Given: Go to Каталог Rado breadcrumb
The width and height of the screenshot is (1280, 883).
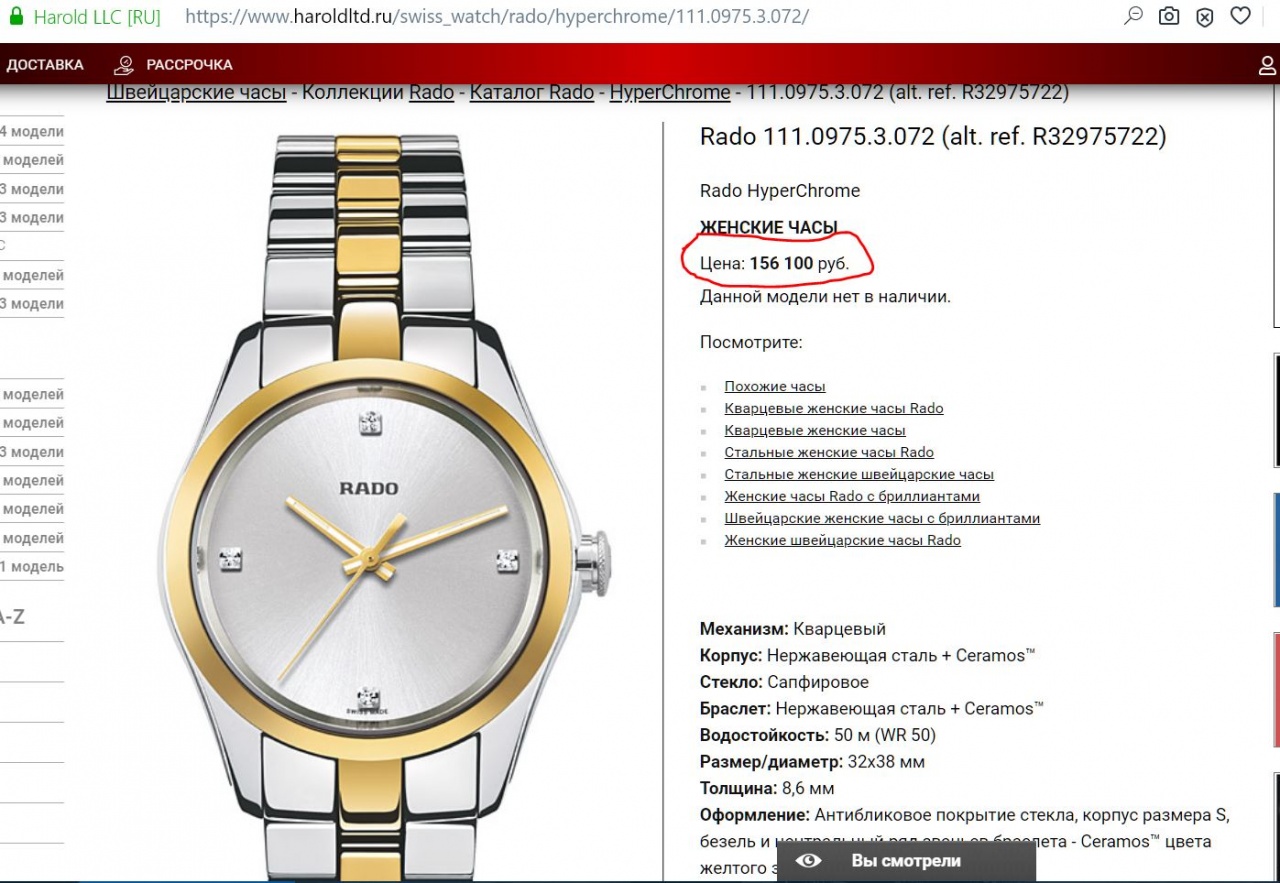Looking at the screenshot, I should pyautogui.click(x=531, y=93).
